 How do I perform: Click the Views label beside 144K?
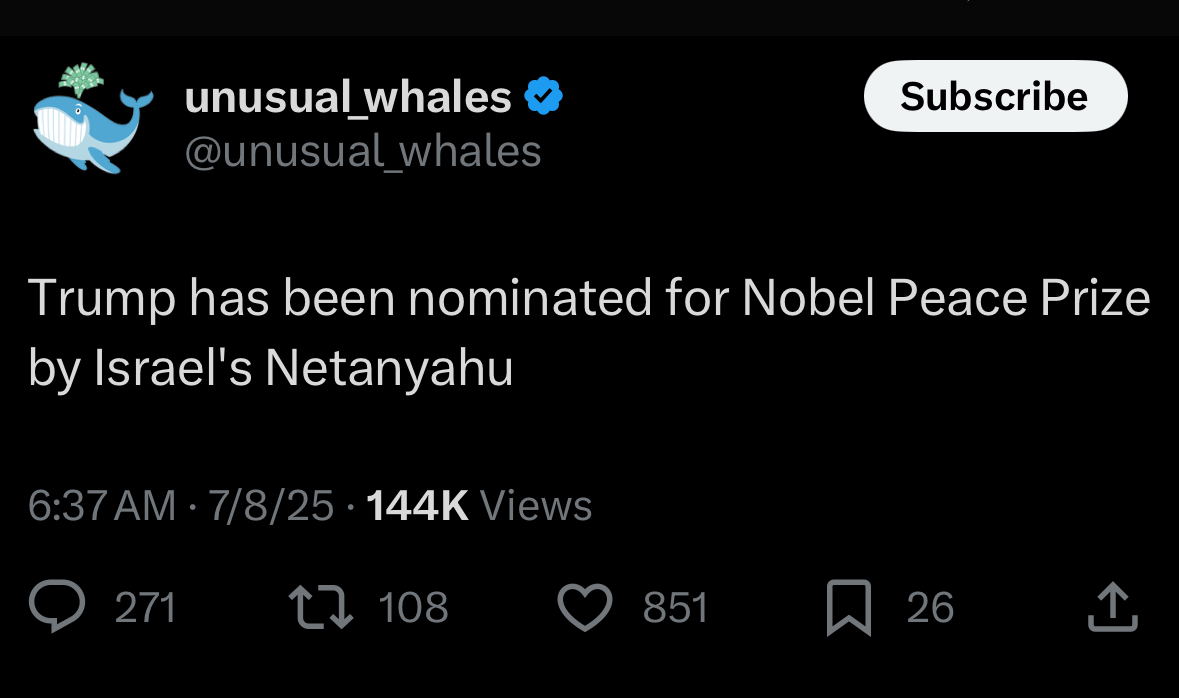pyautogui.click(x=536, y=505)
